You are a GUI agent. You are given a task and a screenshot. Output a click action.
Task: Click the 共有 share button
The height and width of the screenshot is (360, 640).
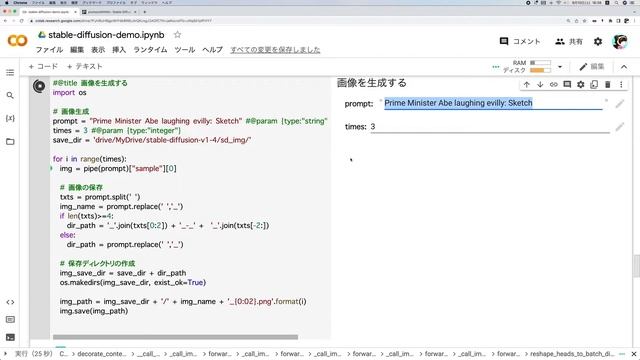click(569, 41)
